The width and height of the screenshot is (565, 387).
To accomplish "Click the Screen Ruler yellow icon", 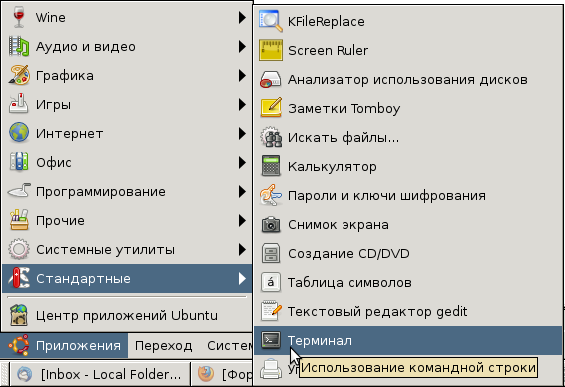I will click(x=271, y=50).
